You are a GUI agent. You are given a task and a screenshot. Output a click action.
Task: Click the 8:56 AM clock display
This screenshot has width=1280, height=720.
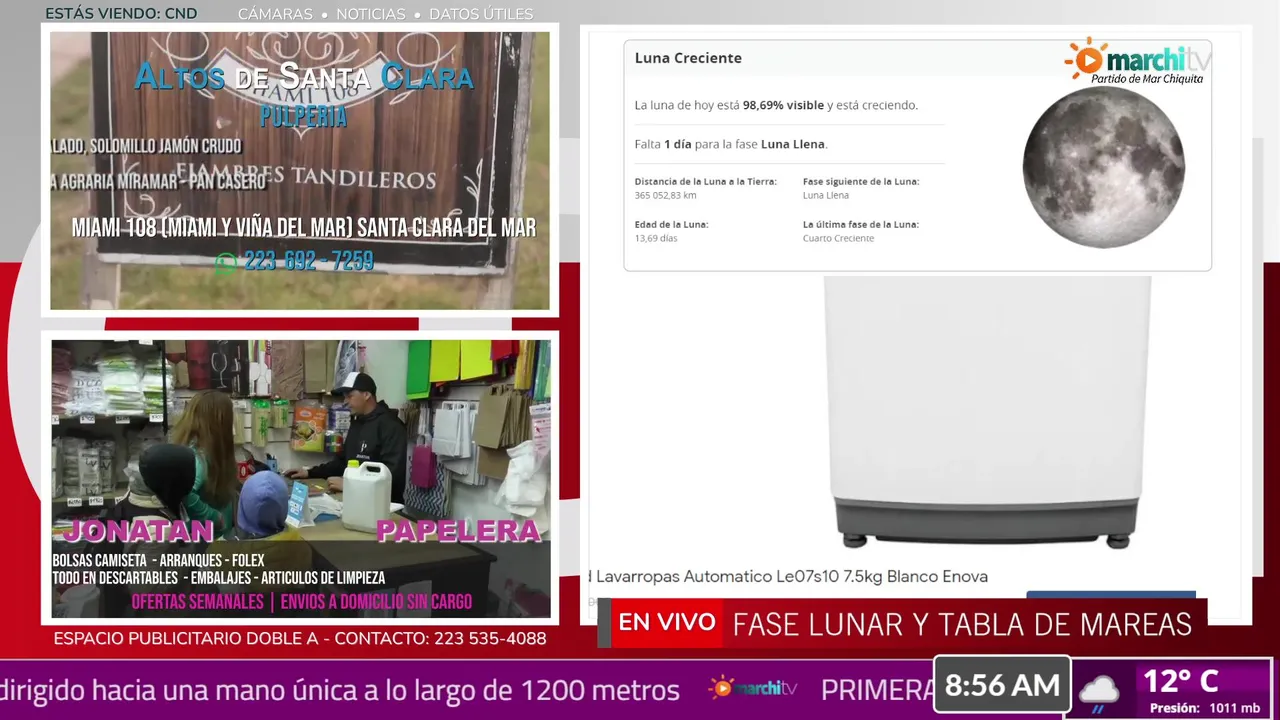(1002, 686)
